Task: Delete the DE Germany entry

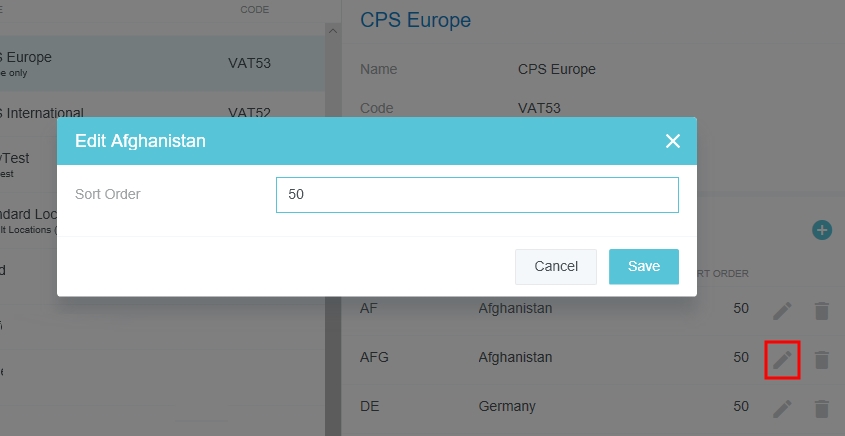Action: 822,408
